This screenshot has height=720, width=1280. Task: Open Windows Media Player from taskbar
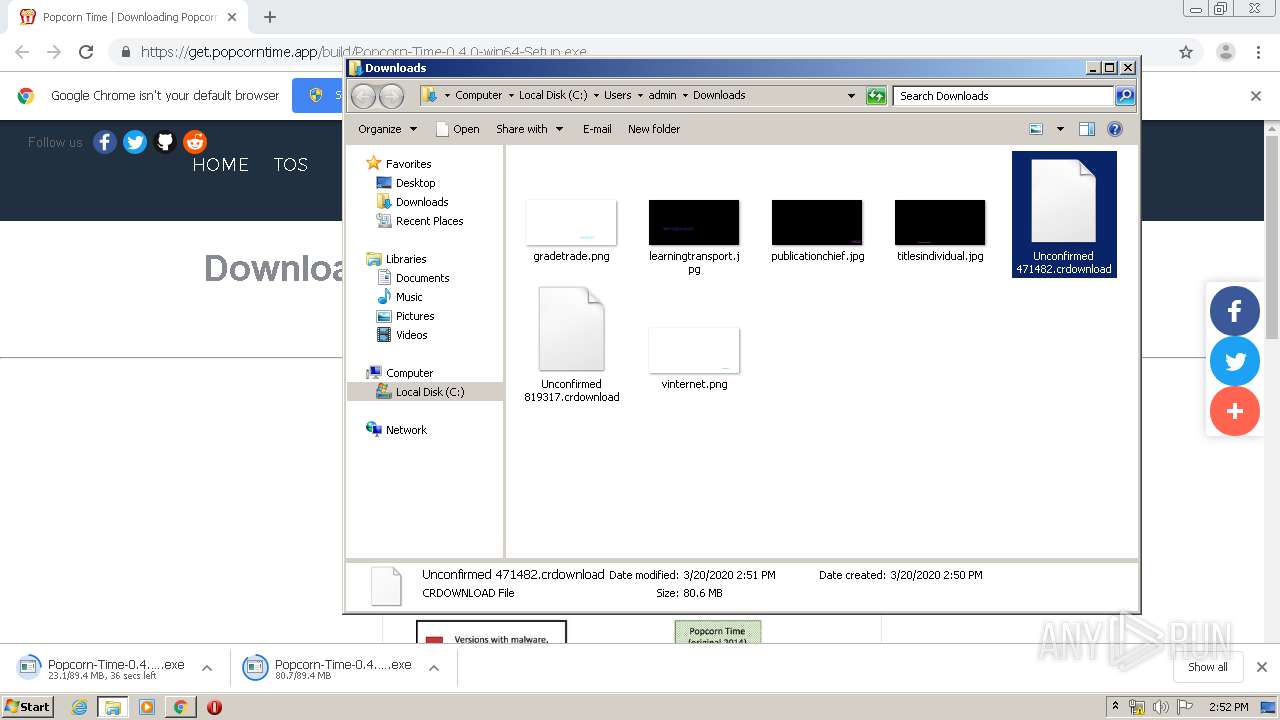click(x=147, y=707)
